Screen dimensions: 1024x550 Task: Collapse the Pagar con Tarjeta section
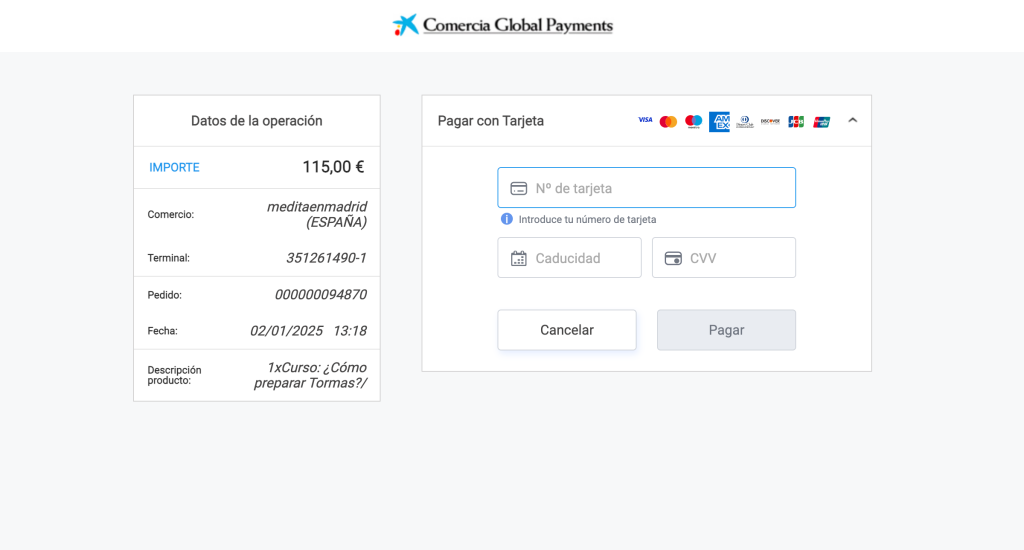click(852, 120)
